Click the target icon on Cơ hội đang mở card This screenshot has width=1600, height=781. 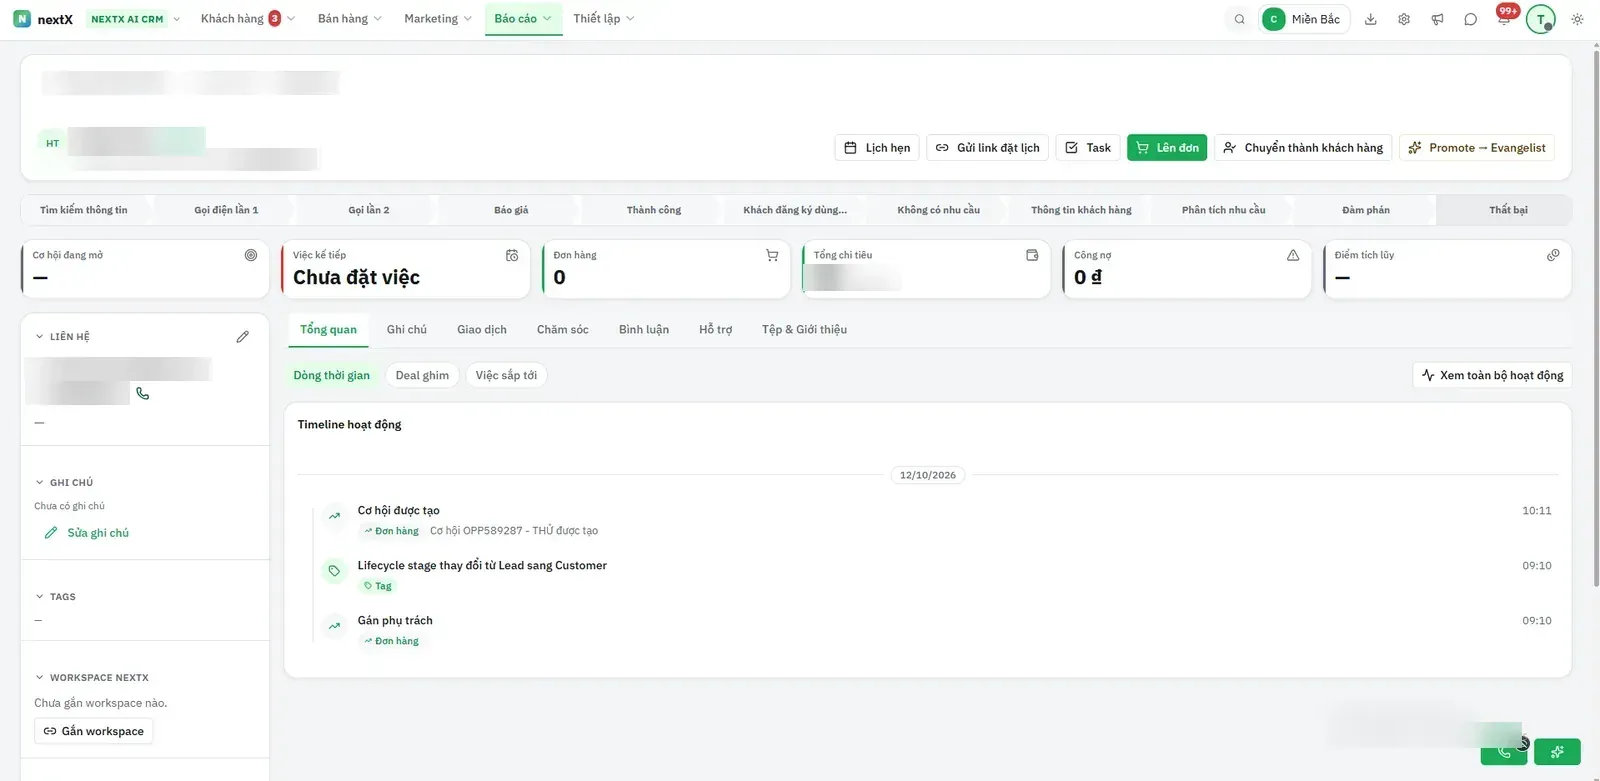click(251, 255)
